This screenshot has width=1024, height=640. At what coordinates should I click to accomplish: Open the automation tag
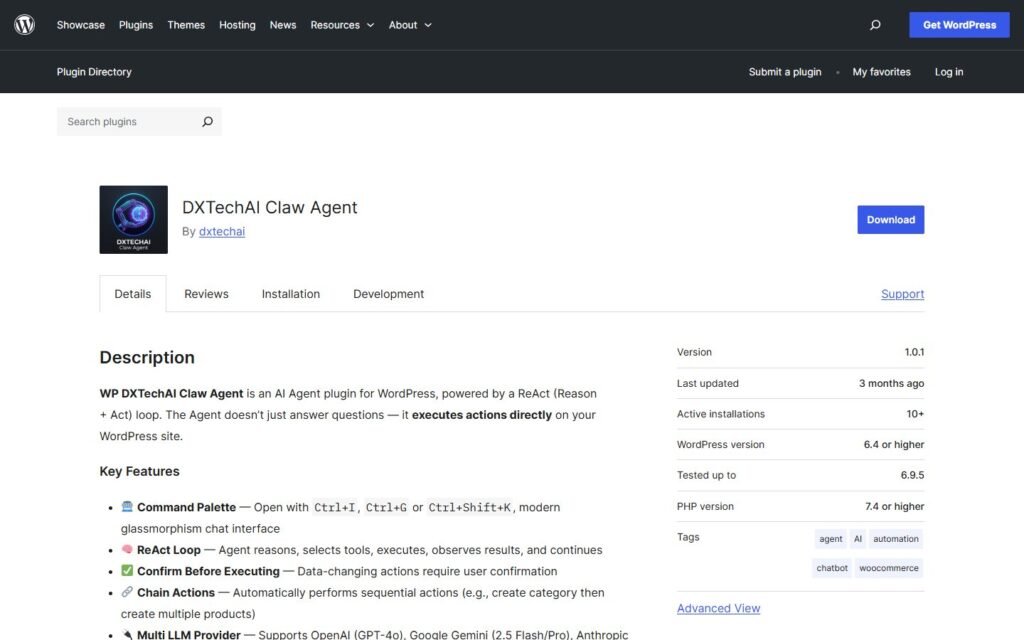pyautogui.click(x=895, y=539)
